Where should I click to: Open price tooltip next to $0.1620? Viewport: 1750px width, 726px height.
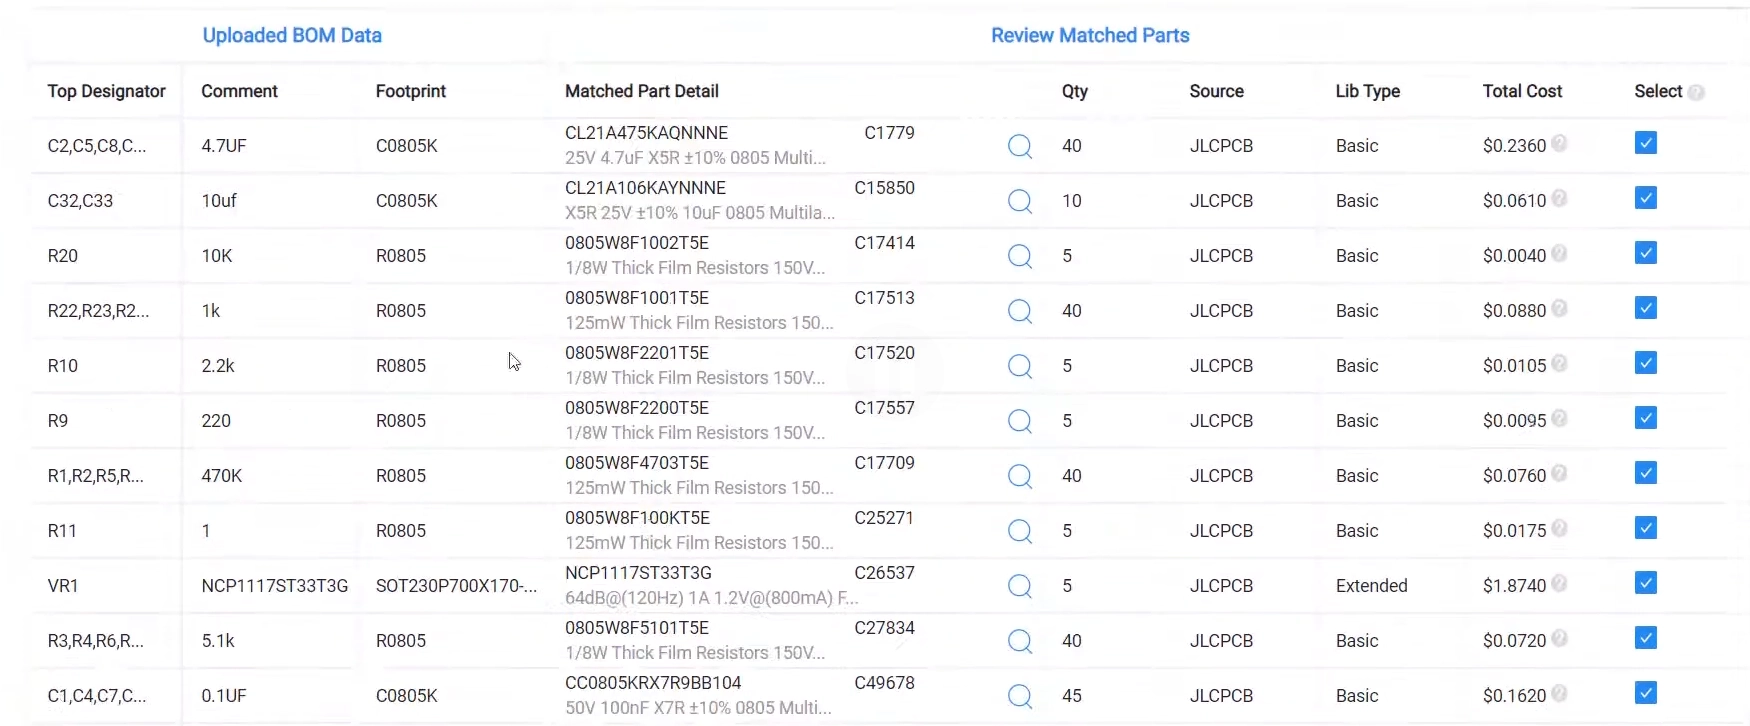[x=1559, y=693]
